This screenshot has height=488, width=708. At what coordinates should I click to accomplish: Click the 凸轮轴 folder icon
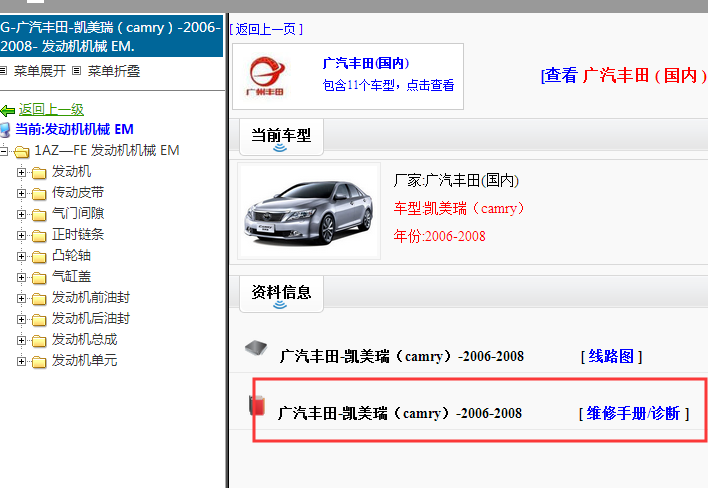tap(39, 257)
